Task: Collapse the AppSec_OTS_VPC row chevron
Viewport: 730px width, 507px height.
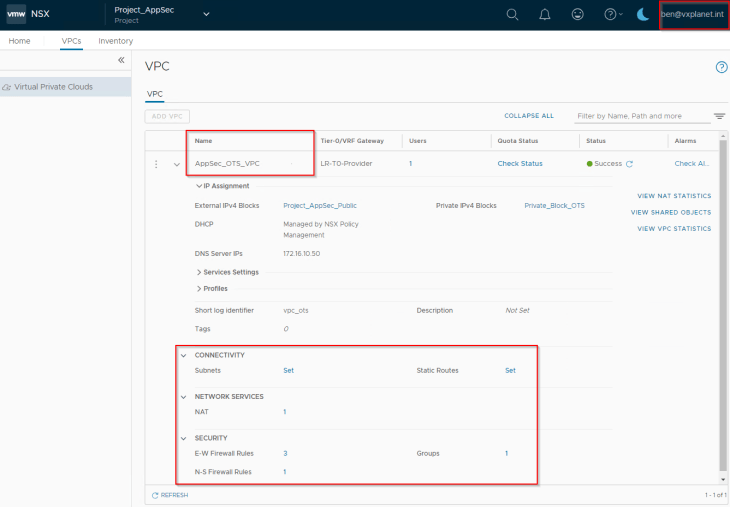Action: coord(177,164)
